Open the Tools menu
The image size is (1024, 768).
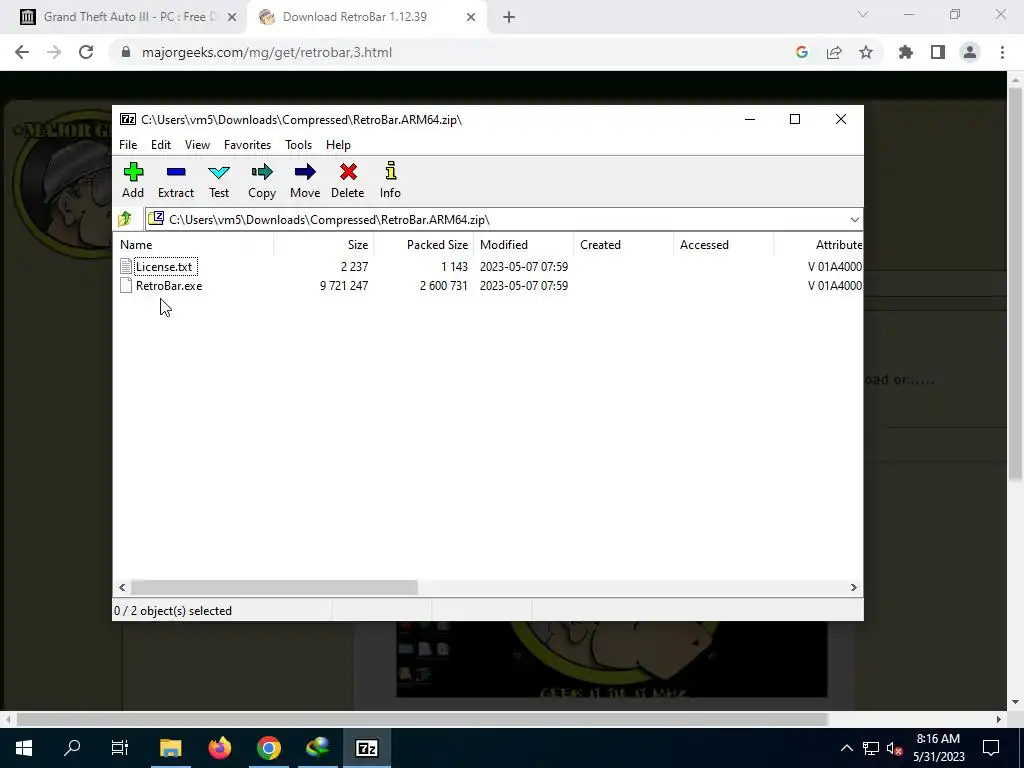tap(298, 145)
